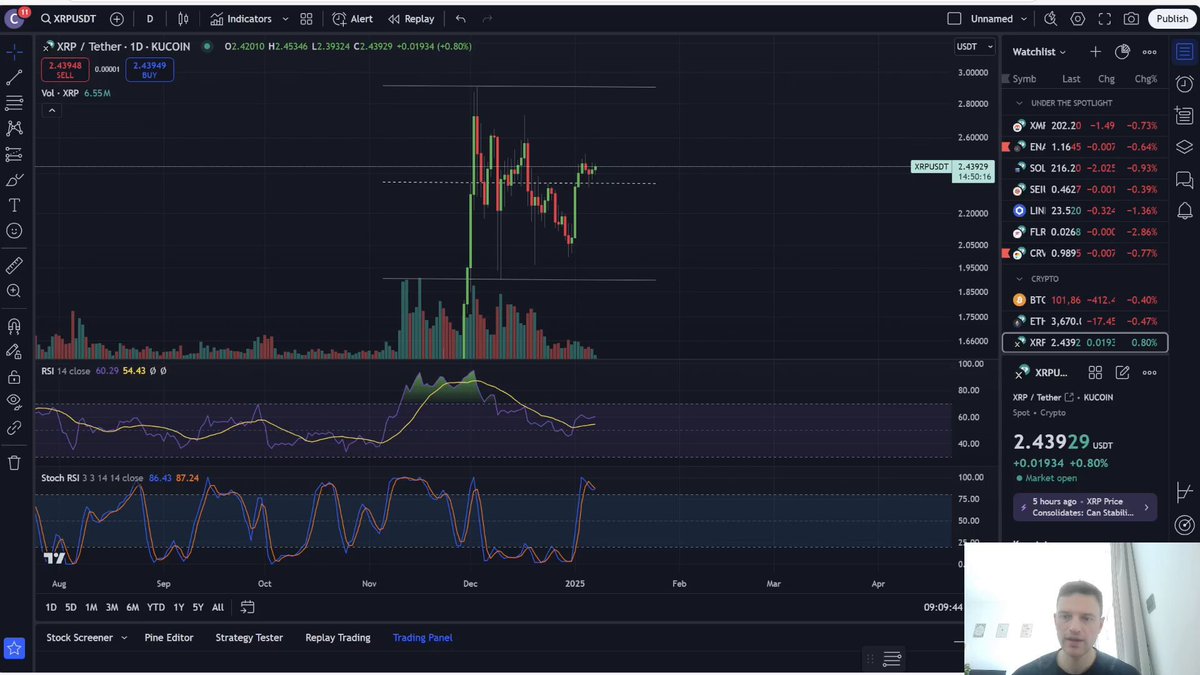The image size is (1200, 675).
Task: Start bar Replay mode
Action: click(411, 19)
